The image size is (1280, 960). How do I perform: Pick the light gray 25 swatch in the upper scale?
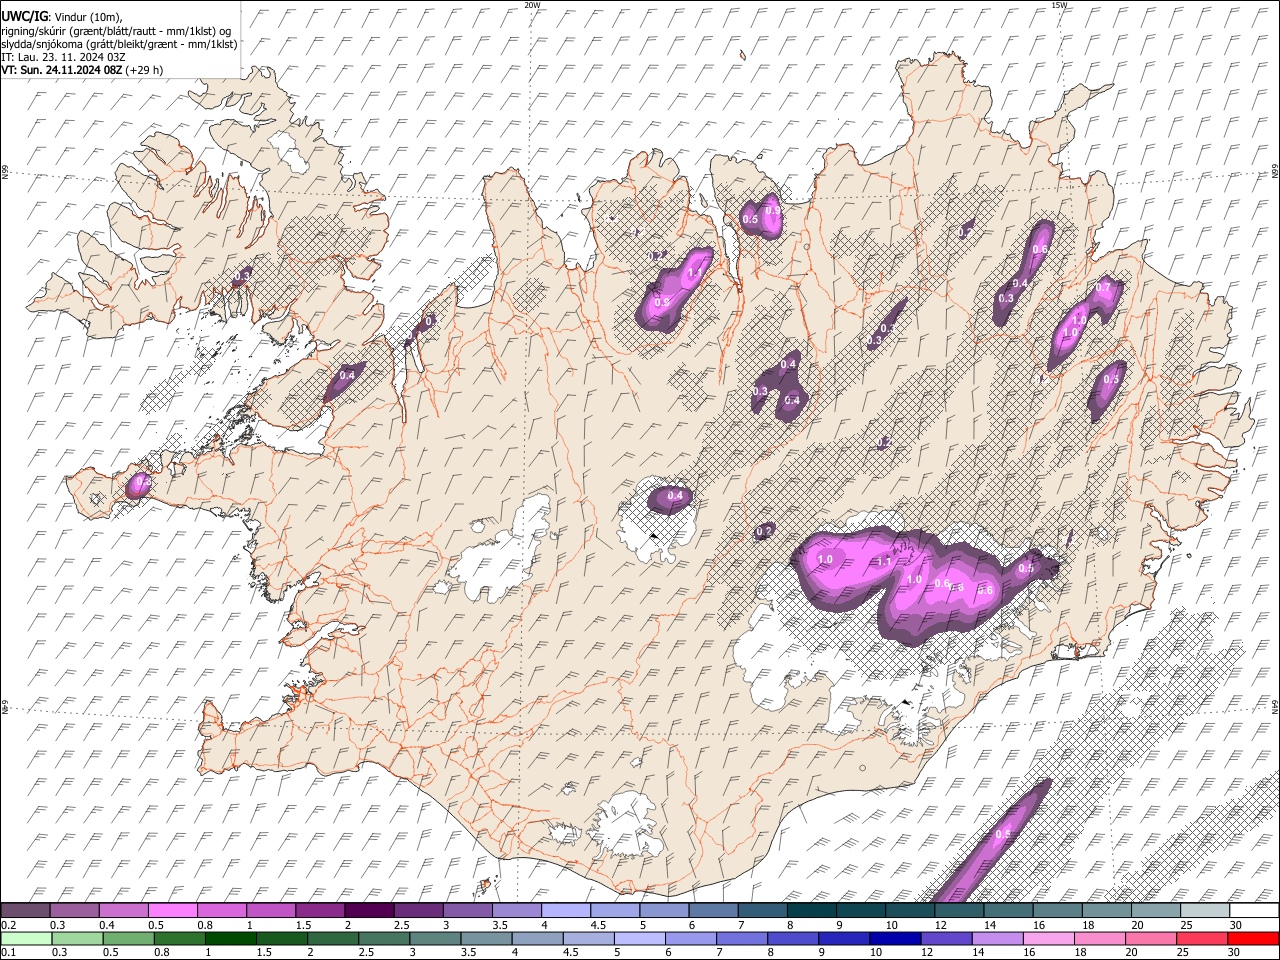click(1205, 911)
